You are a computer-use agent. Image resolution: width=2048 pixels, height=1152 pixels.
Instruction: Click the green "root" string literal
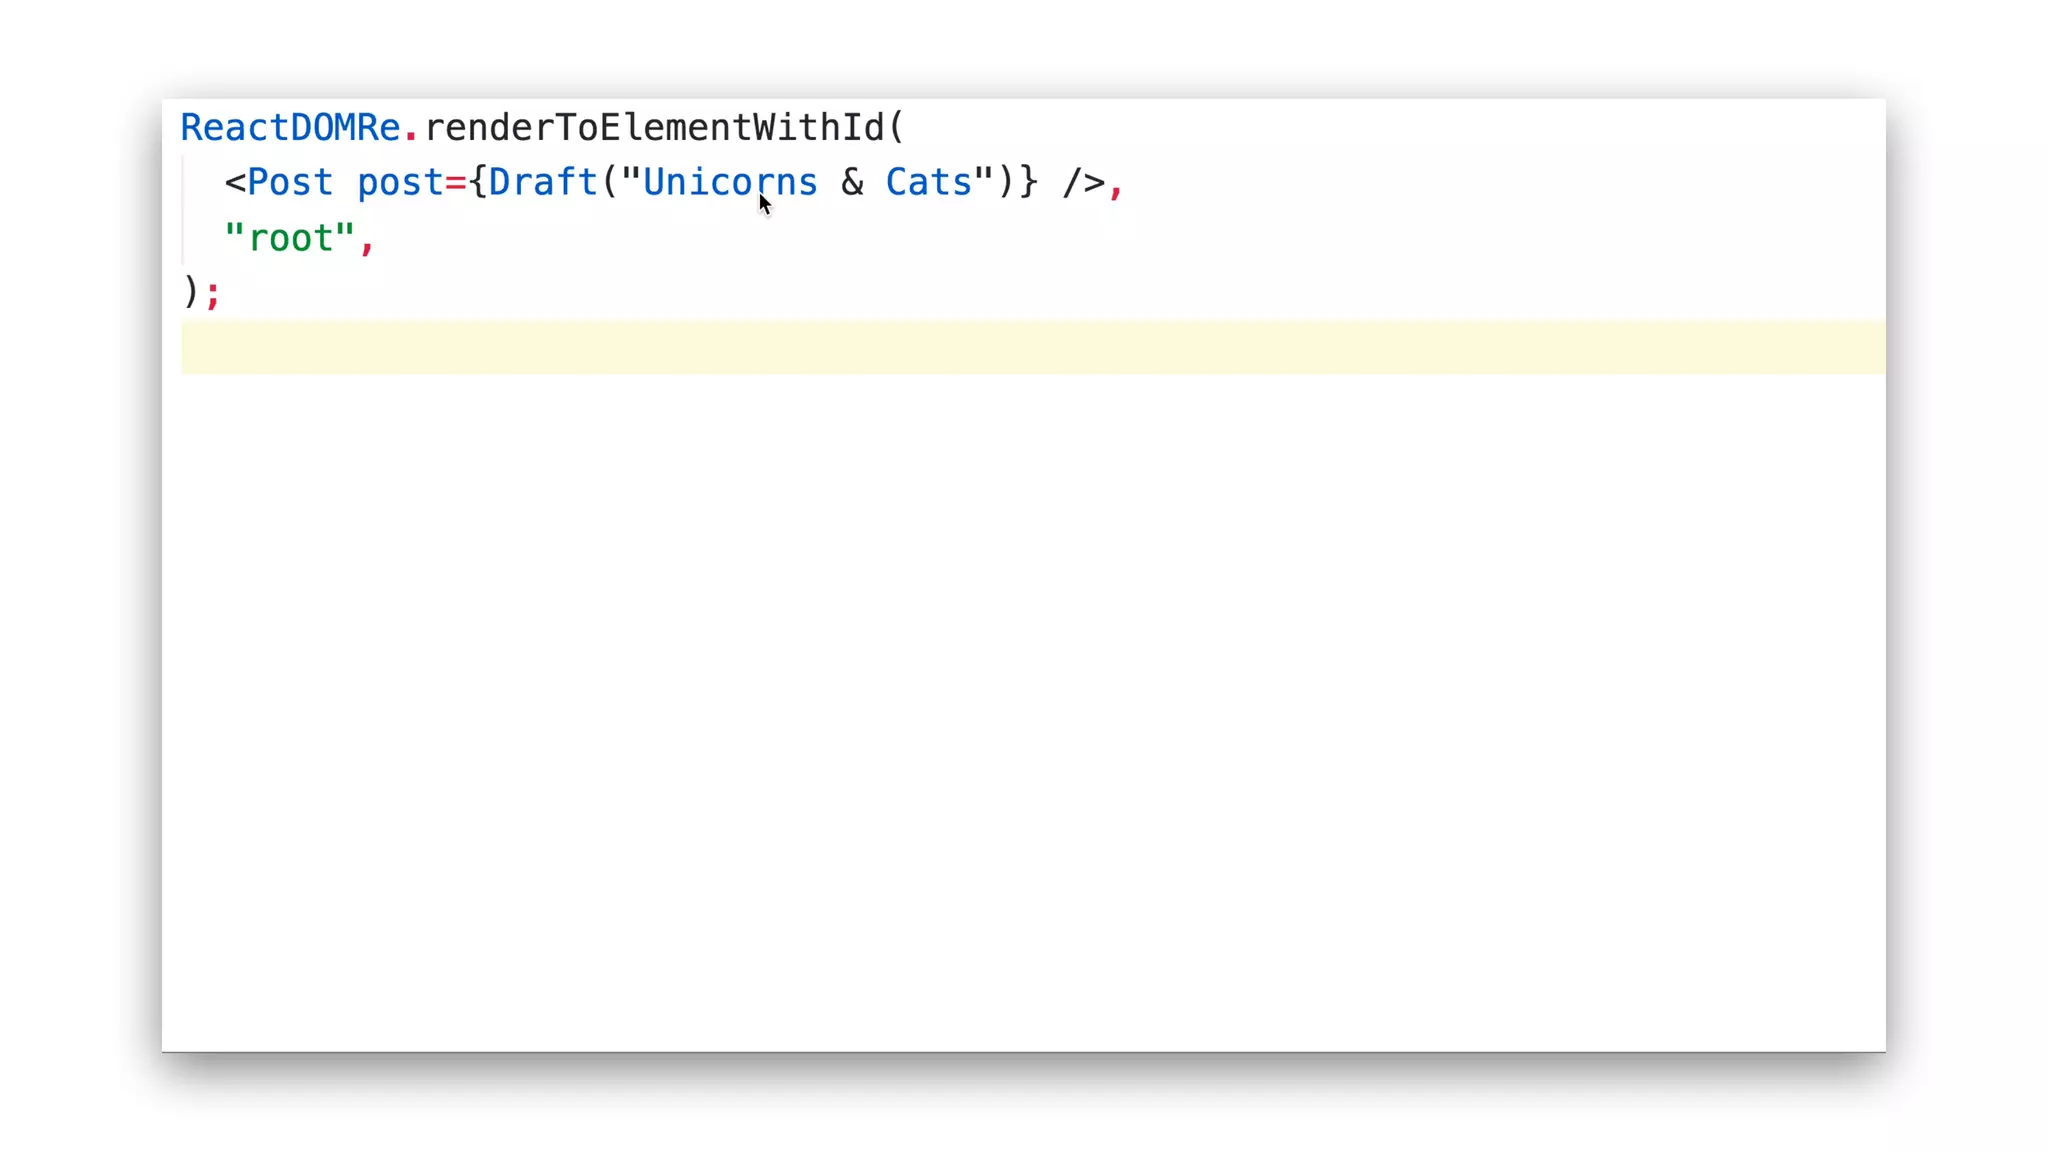tap(290, 239)
